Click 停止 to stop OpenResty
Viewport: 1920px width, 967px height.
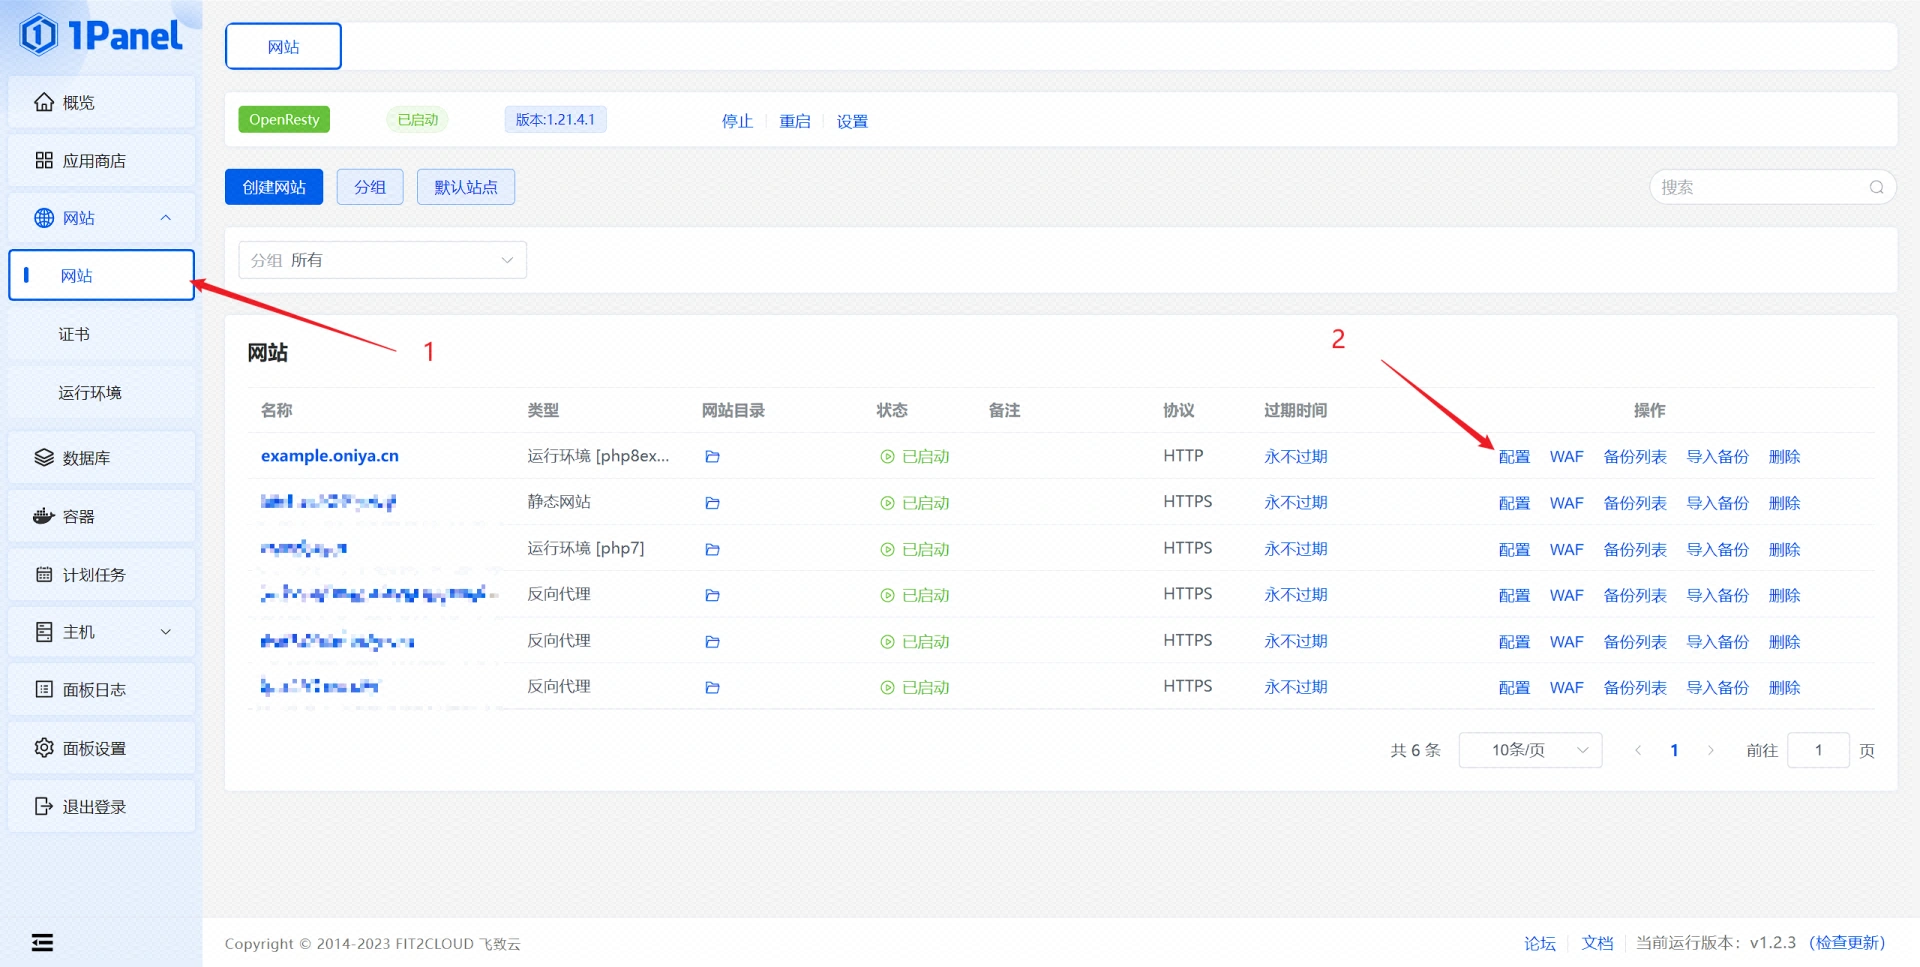737,121
